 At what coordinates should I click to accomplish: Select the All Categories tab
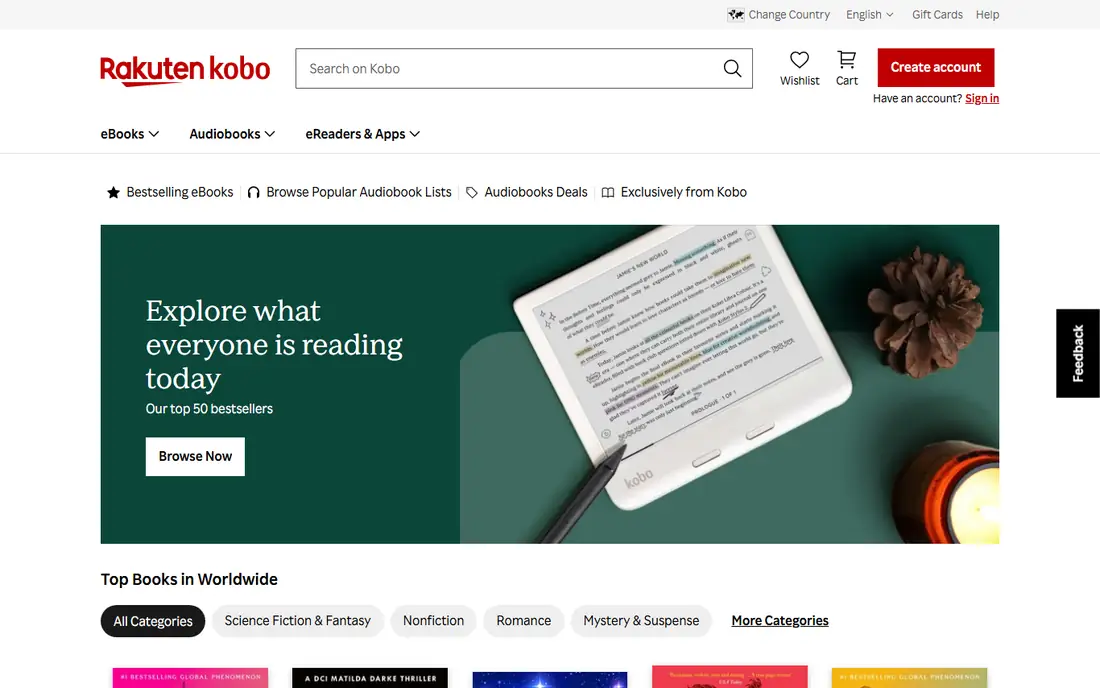point(153,621)
